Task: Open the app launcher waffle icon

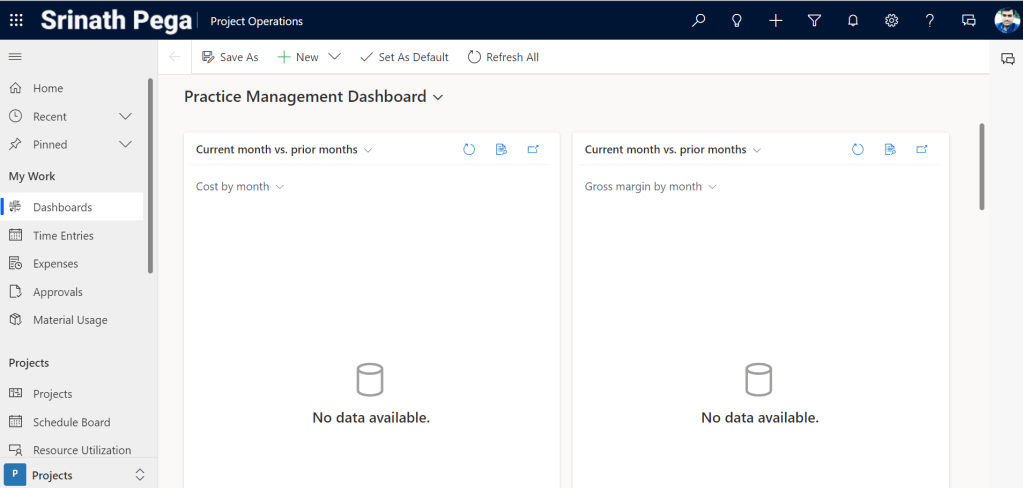Action: click(17, 20)
